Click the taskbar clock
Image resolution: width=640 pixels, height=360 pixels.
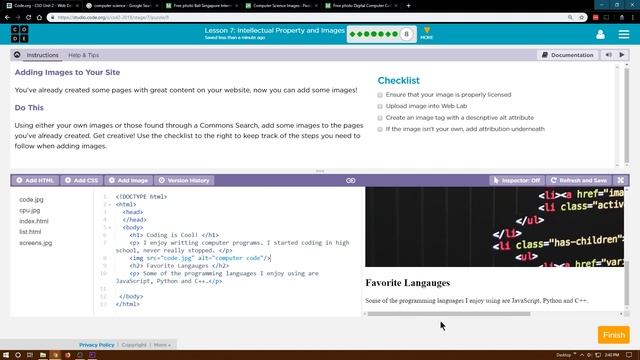coord(611,355)
